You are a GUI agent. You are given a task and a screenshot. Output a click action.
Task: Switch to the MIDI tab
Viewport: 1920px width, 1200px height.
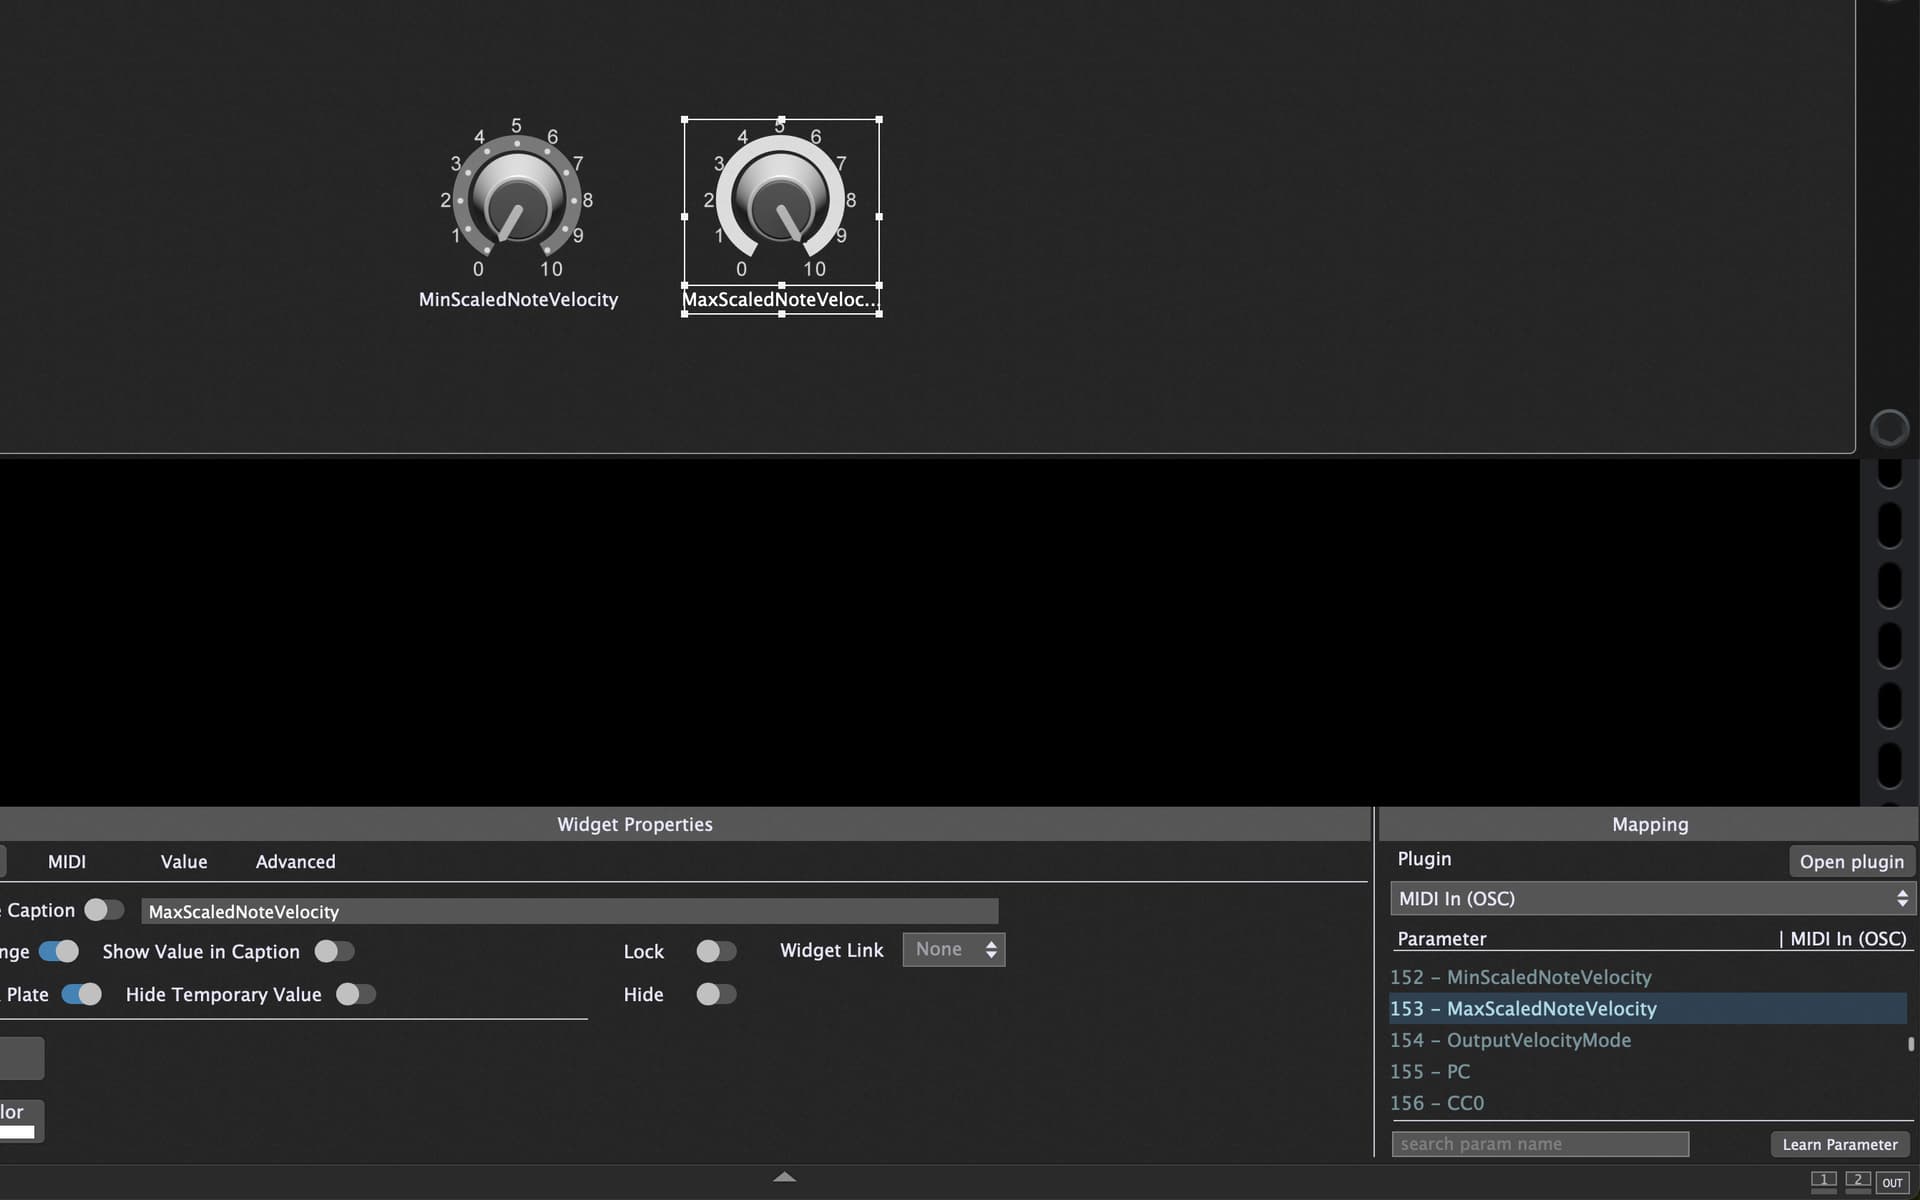pyautogui.click(x=67, y=861)
